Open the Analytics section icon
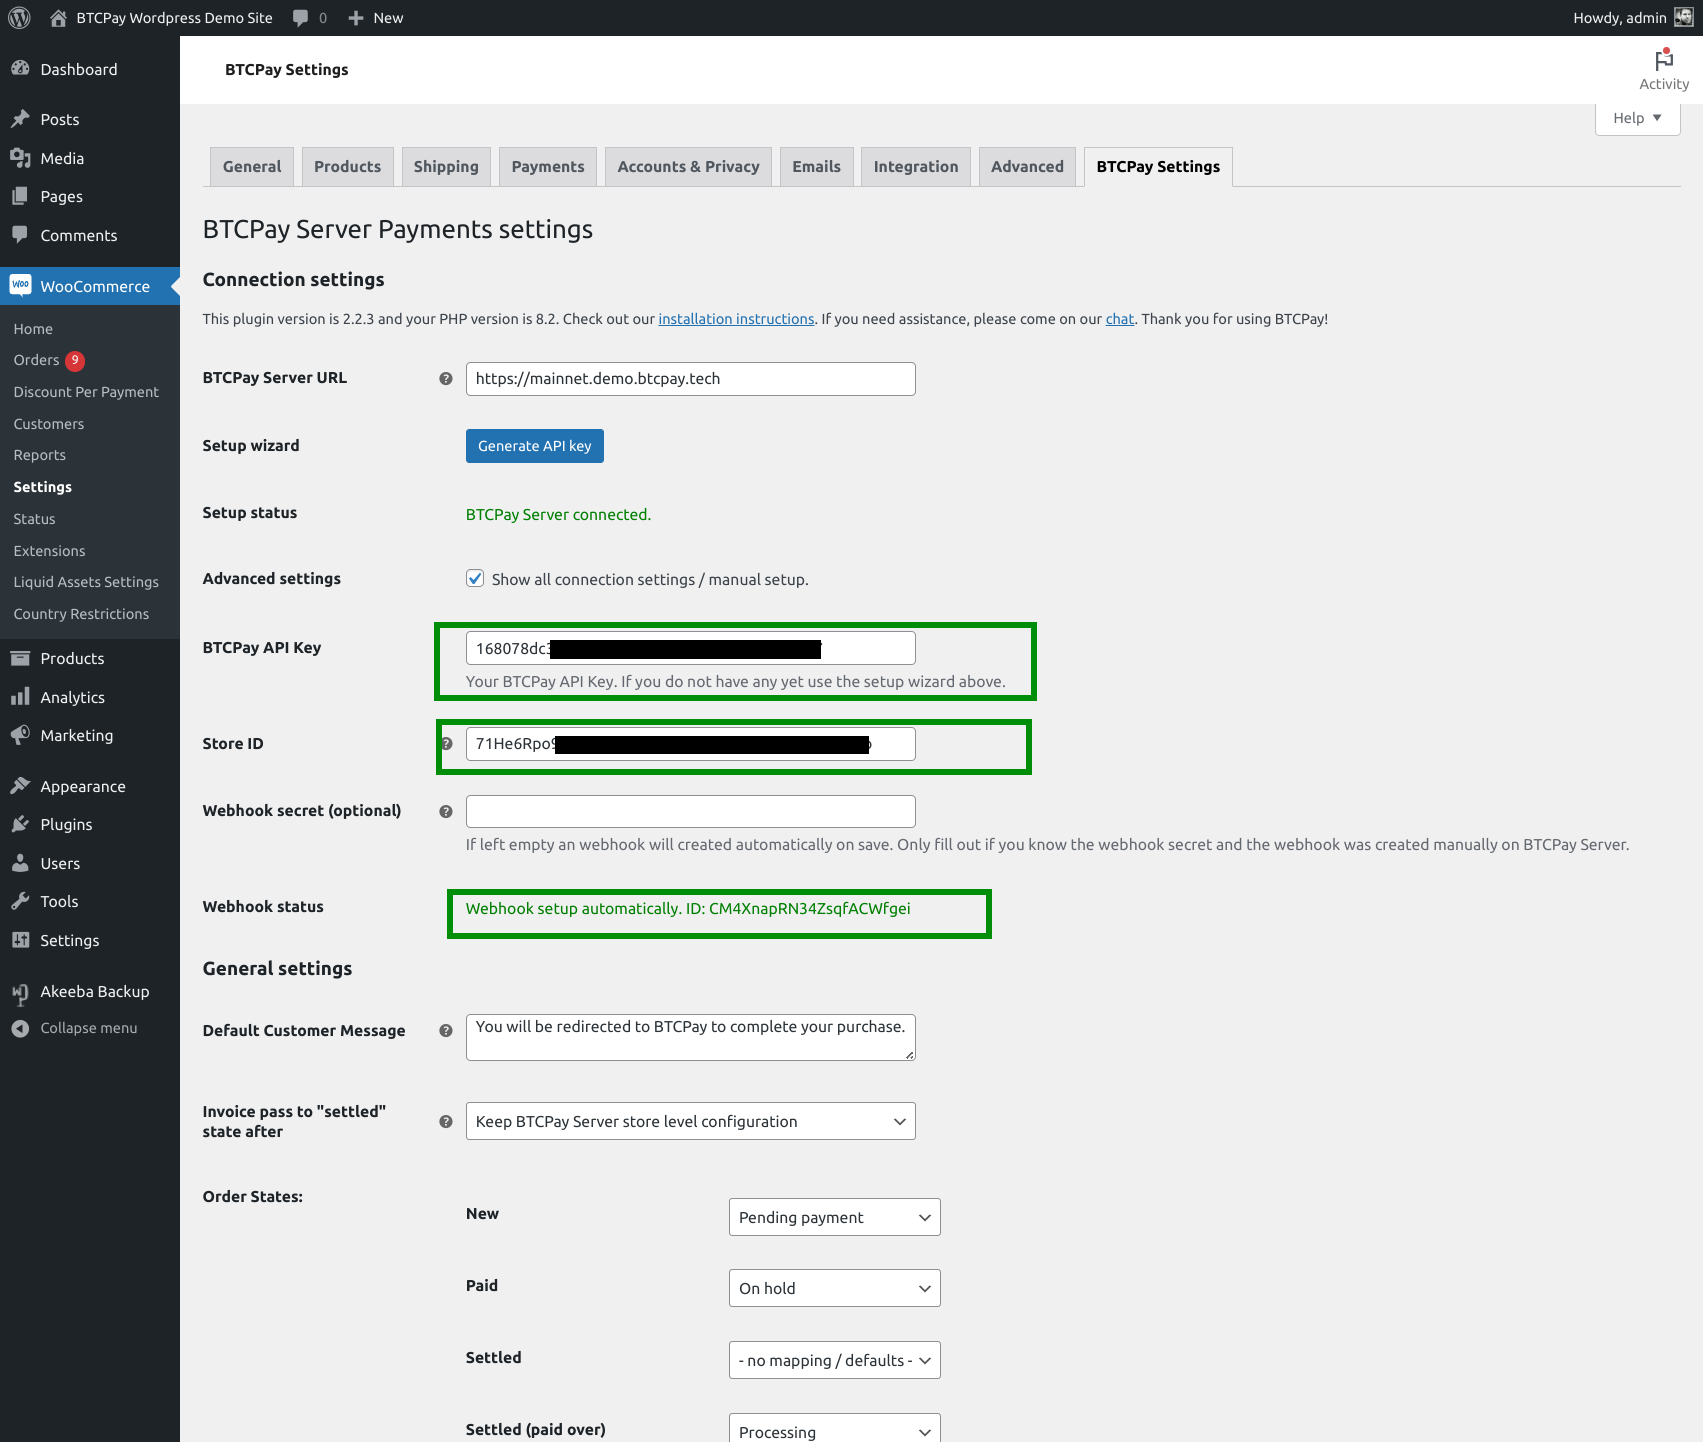The image size is (1704, 1443). 21,696
